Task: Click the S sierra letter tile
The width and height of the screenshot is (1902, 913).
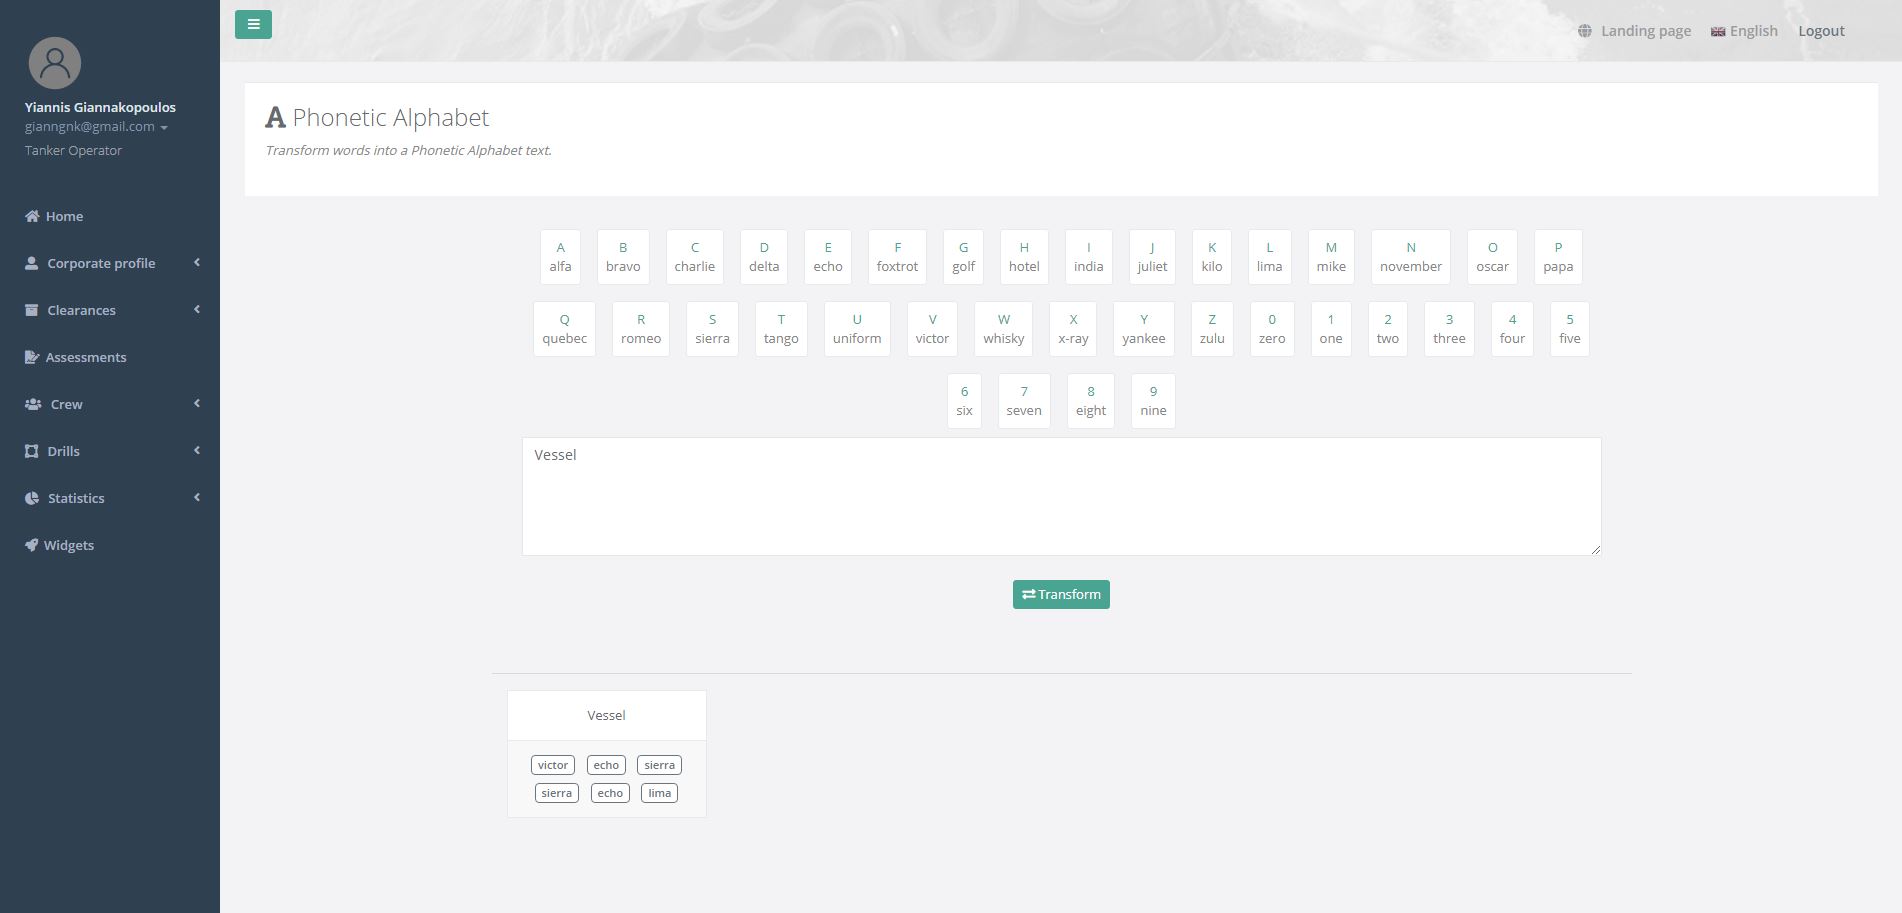Action: click(x=712, y=329)
